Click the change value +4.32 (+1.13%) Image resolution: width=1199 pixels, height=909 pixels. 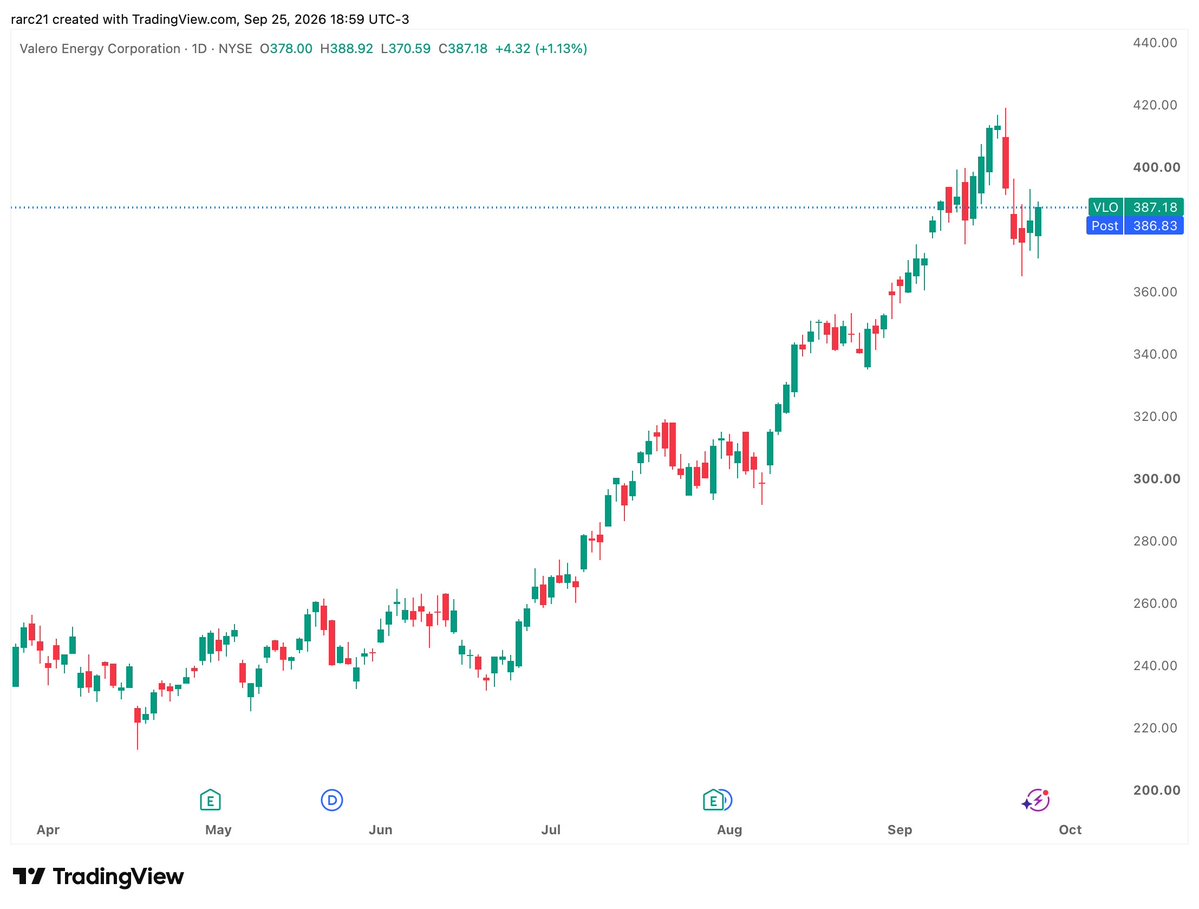(541, 48)
